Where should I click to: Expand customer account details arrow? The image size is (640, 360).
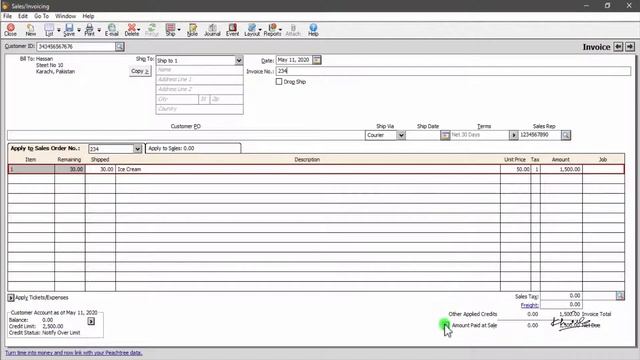pyautogui.click(x=91, y=322)
